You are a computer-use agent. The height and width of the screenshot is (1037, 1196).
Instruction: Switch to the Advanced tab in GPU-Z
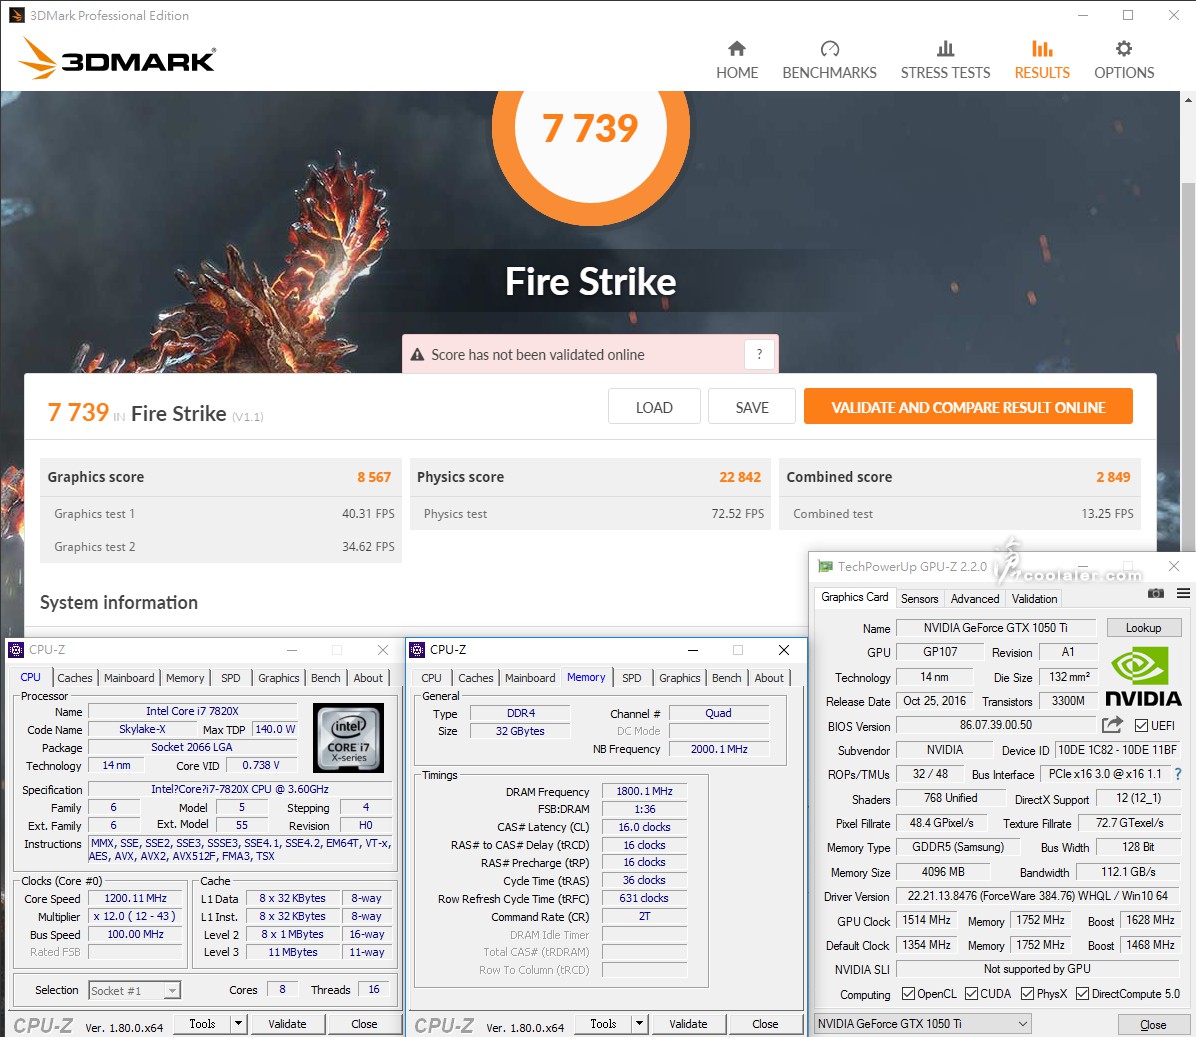975,599
